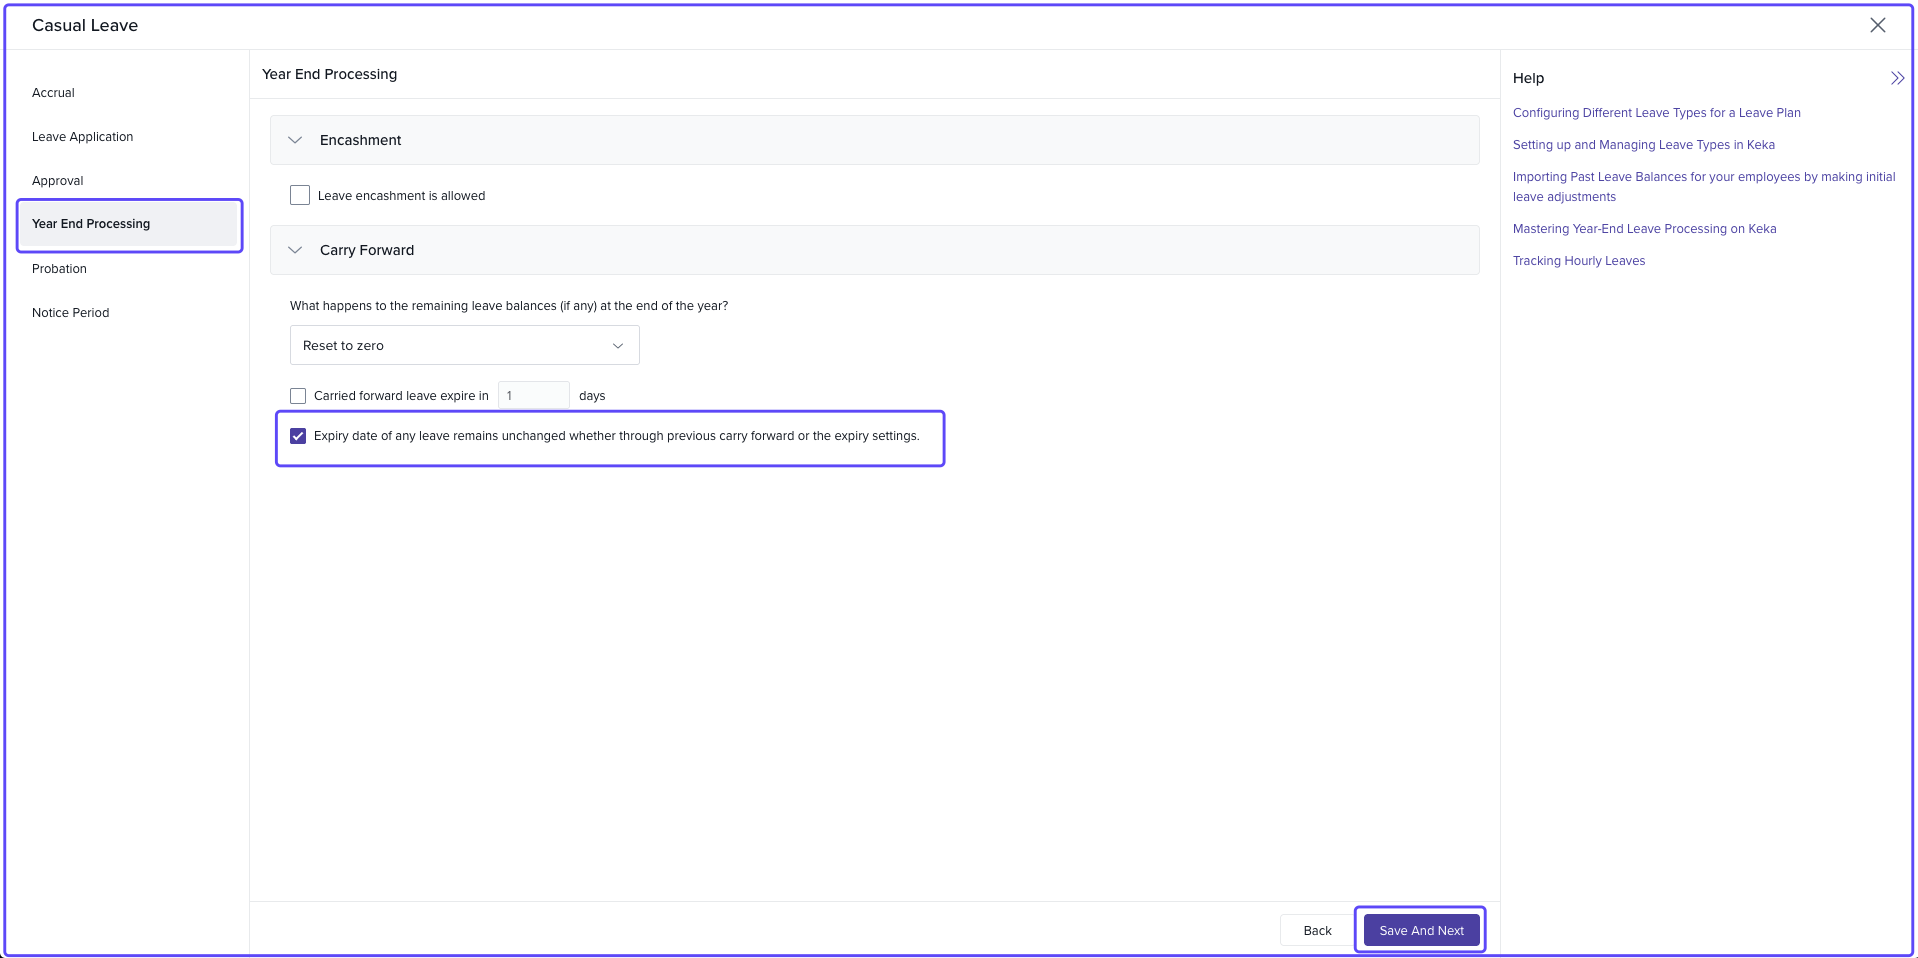
Task: Go to the Accrual section
Action: coord(53,93)
